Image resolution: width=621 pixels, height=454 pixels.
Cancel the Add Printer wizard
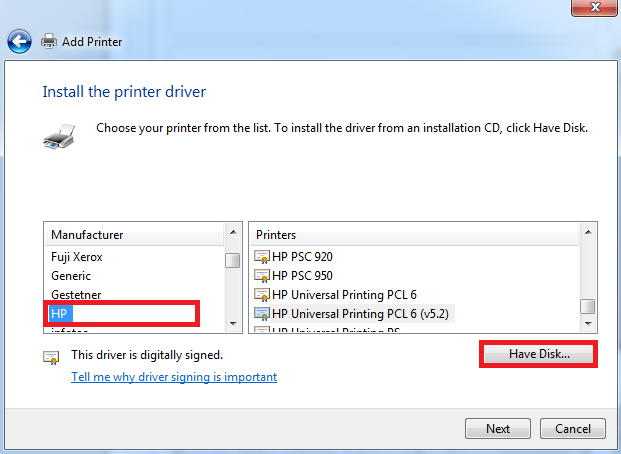(x=573, y=428)
